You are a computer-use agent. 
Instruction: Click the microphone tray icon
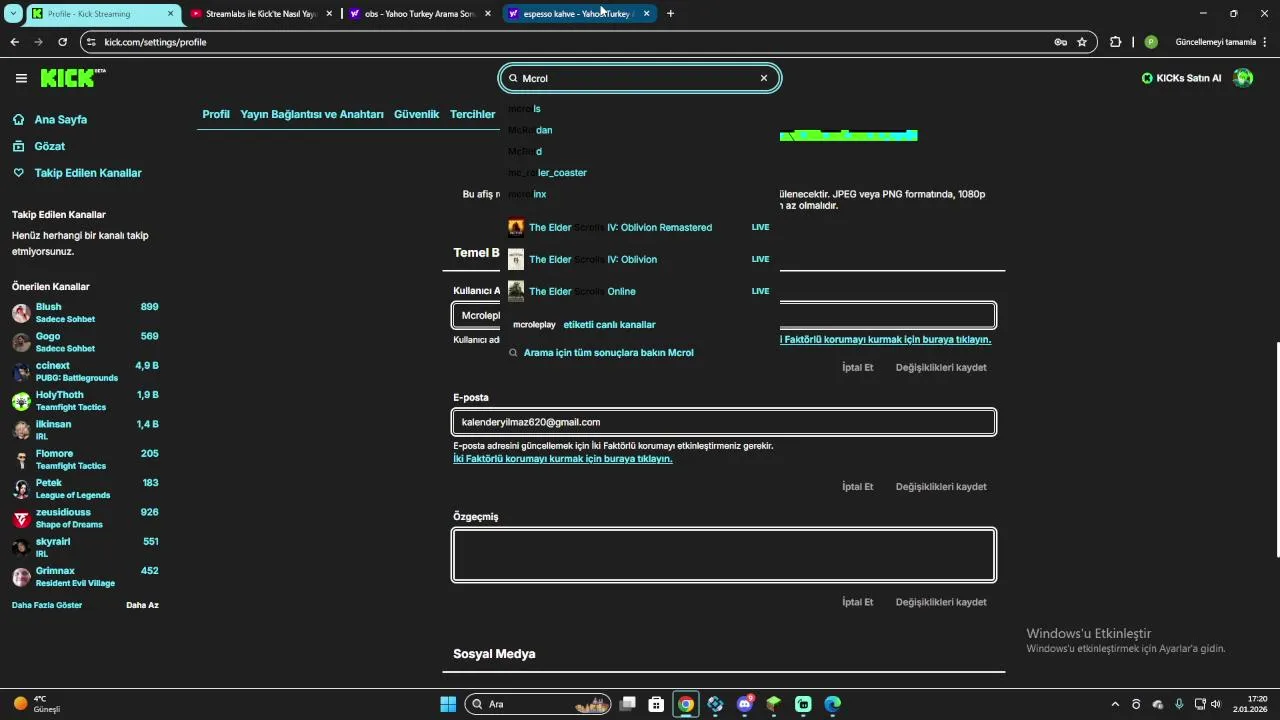pos(1179,704)
